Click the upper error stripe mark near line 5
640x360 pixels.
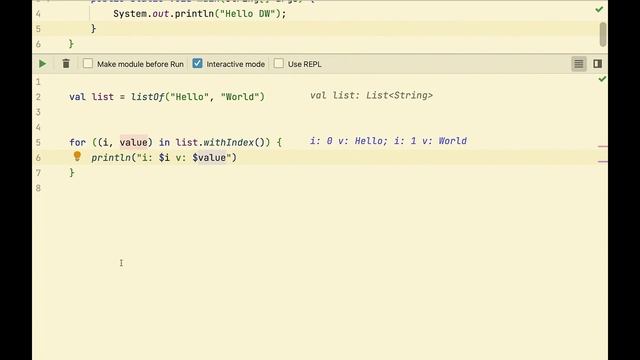603,146
